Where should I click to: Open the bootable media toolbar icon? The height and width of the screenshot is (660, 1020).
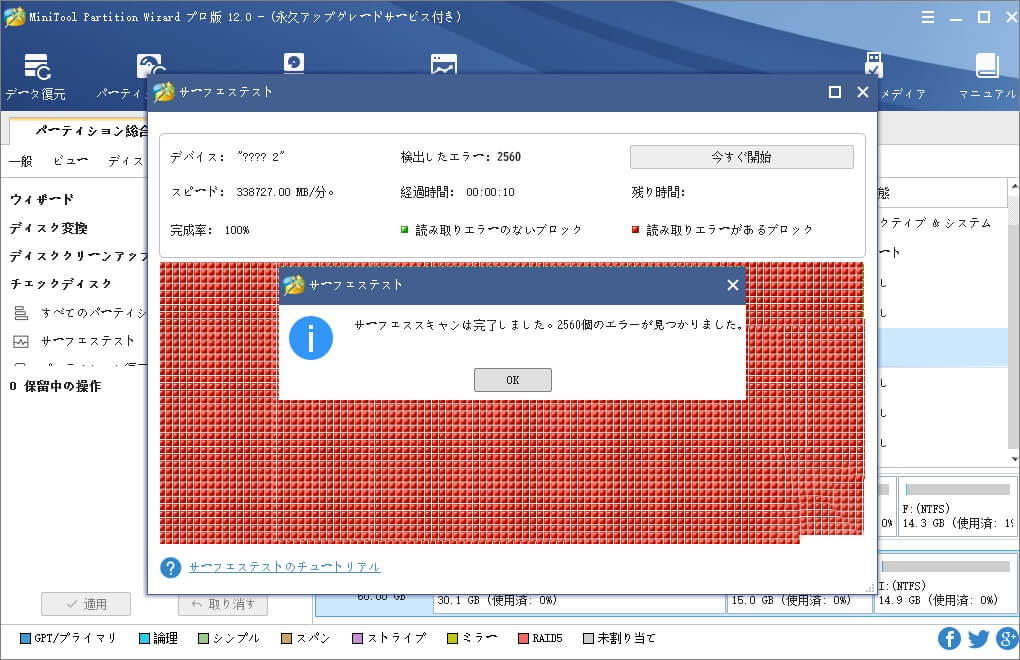coord(874,65)
